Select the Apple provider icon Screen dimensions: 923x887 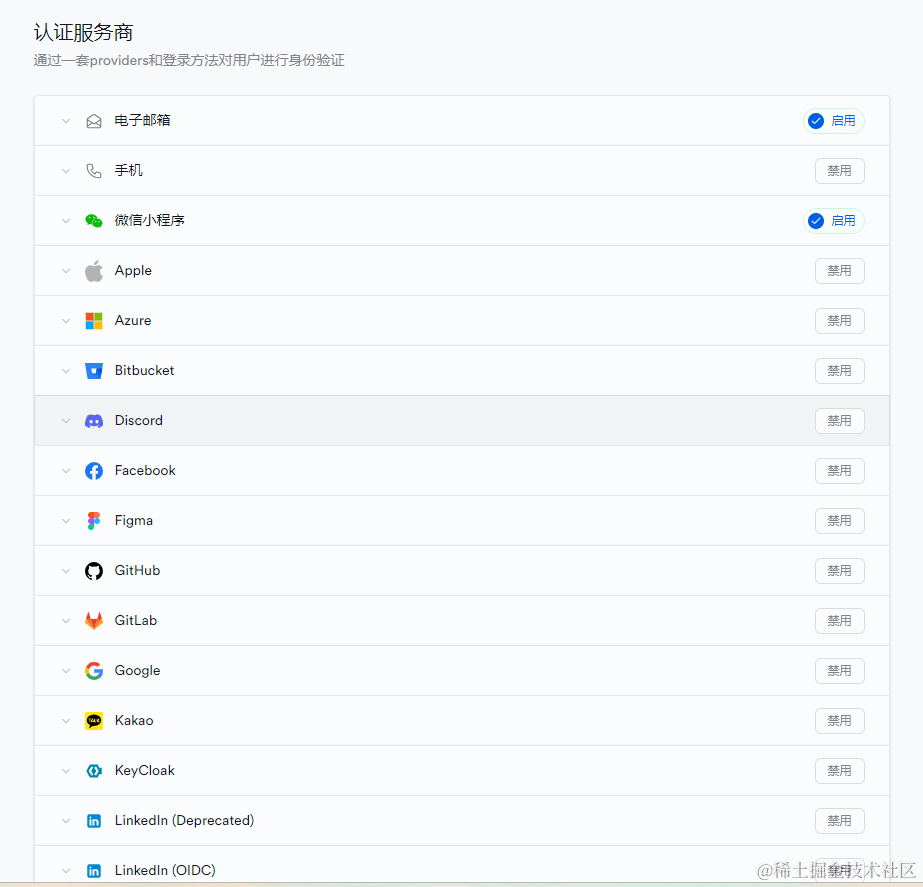pyautogui.click(x=93, y=270)
